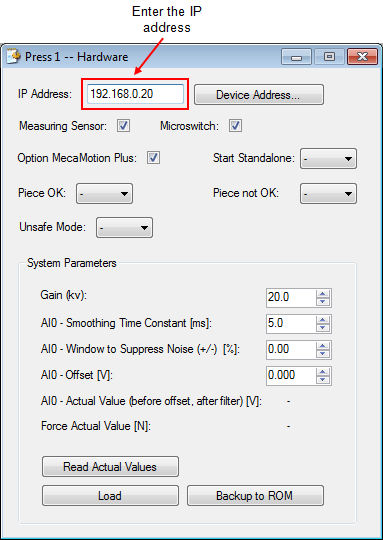383x540 pixels.
Task: Click the AI0 Offset value field
Action: tap(291, 376)
